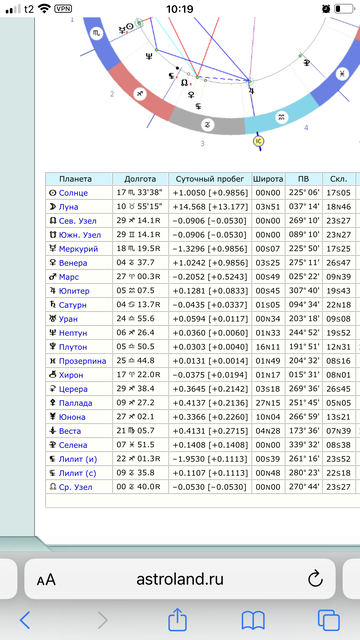
Task: Click the Saturn symbol beside Сатурн
Action: (52, 305)
